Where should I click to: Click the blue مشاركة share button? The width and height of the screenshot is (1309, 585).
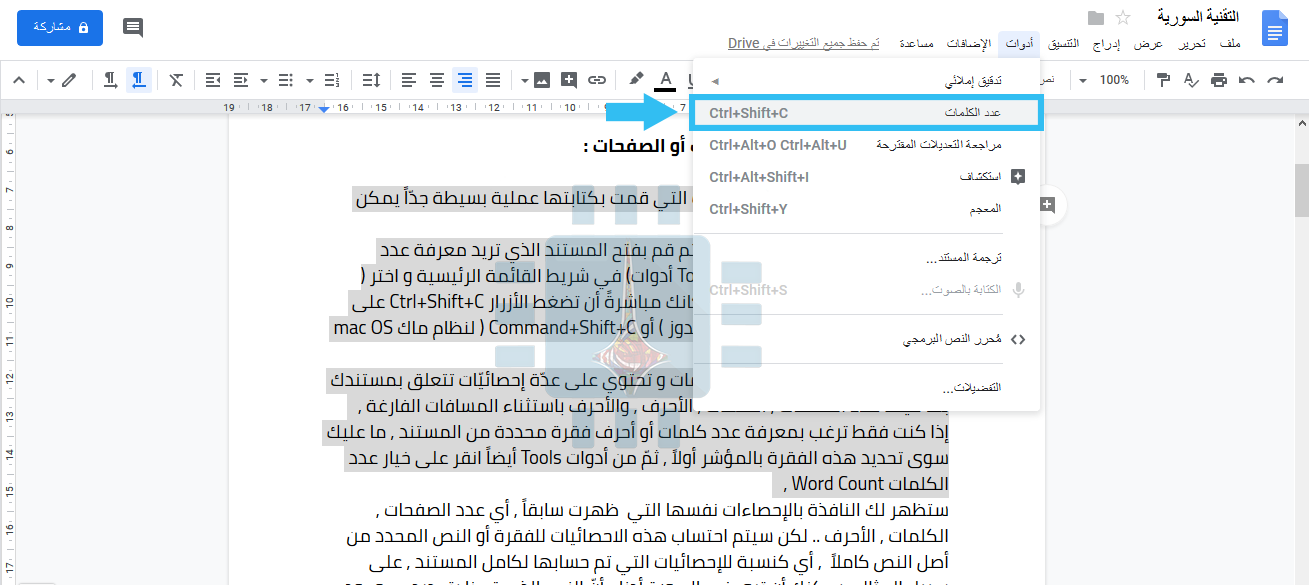point(60,27)
